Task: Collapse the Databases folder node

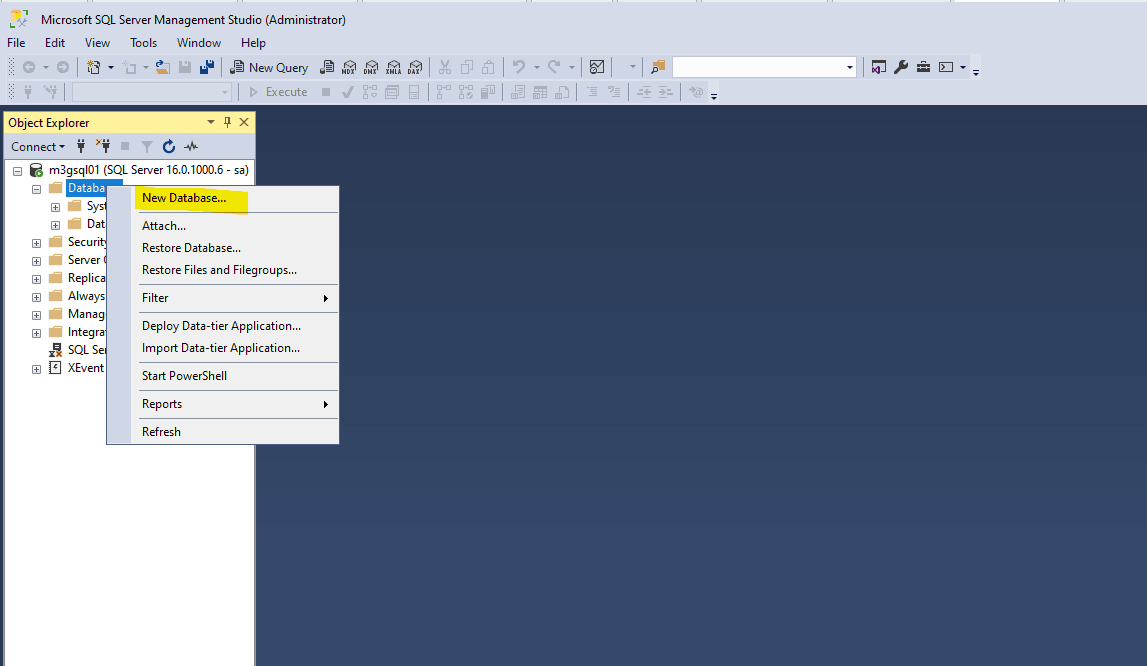Action: [x=36, y=189]
